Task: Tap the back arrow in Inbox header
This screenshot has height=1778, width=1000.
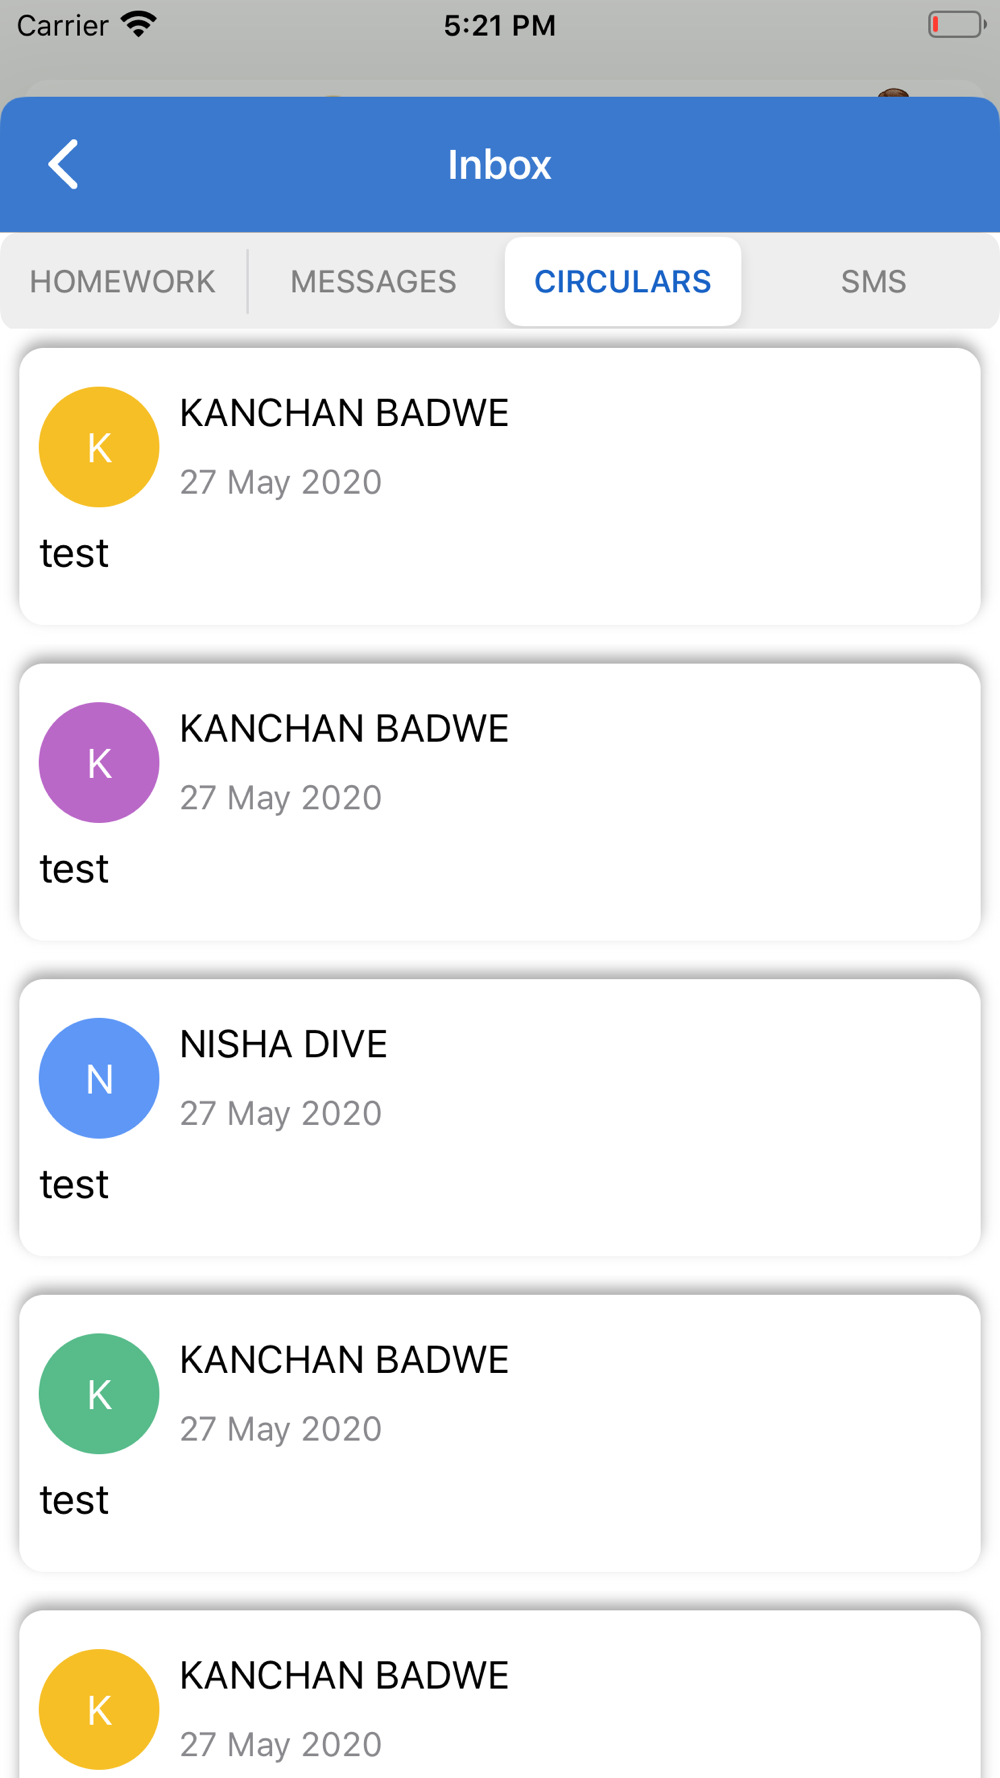Action: (x=63, y=165)
